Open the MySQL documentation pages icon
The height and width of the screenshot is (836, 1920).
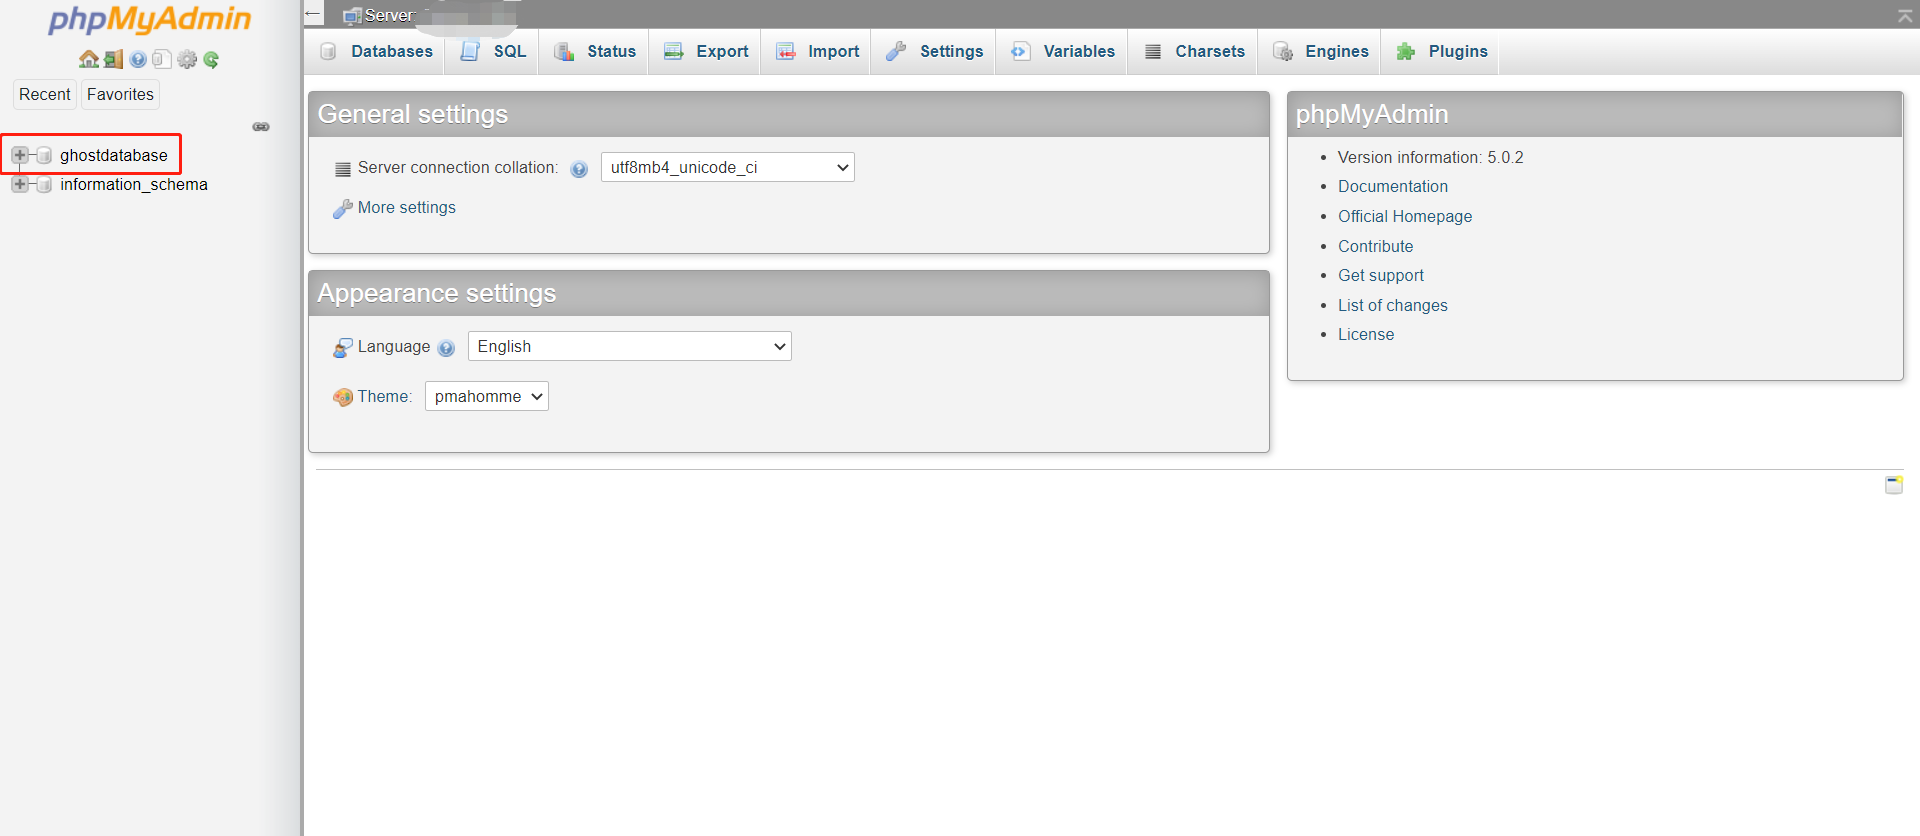(x=162, y=59)
